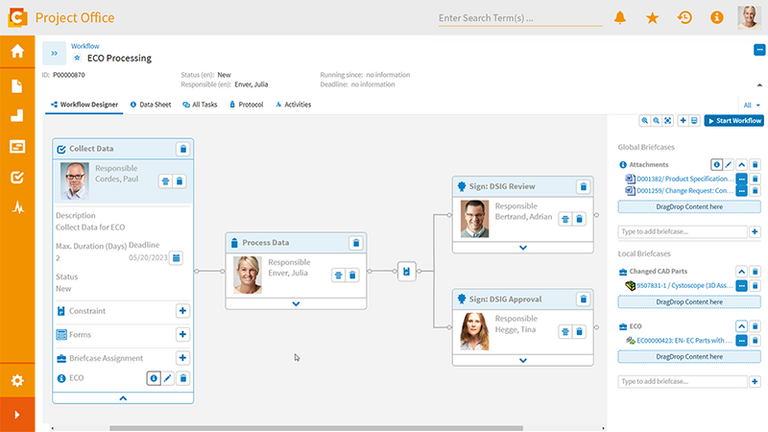Open favorites star in header
The image size is (768, 432).
(652, 18)
